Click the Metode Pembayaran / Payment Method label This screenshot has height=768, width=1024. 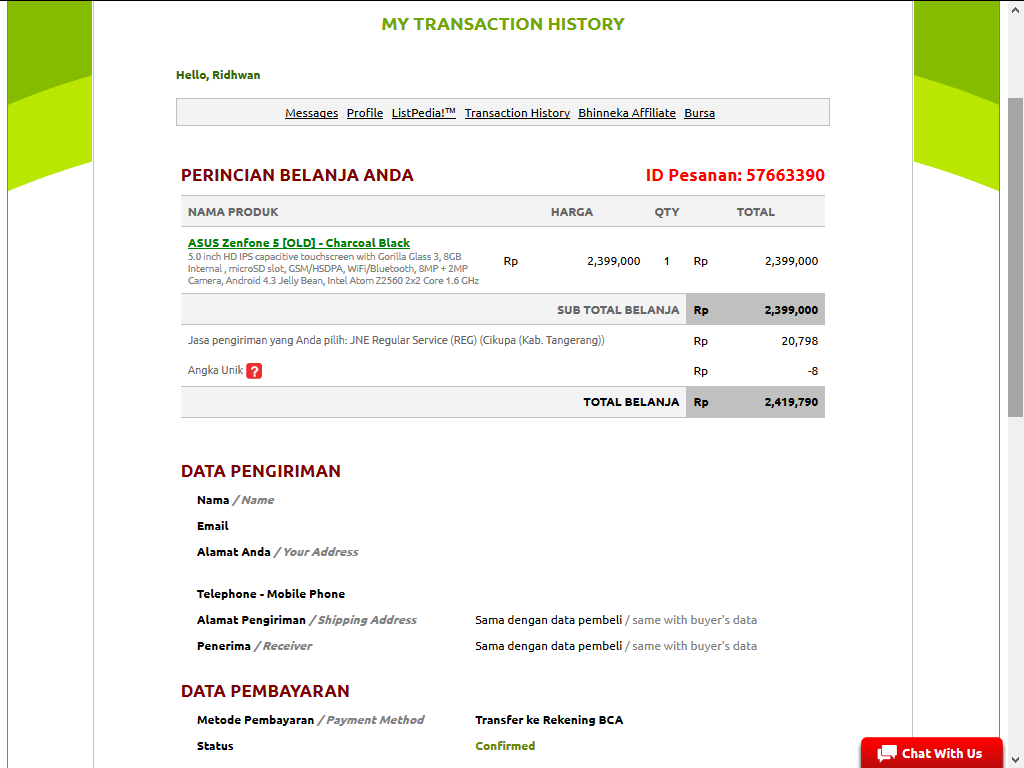[x=310, y=720]
